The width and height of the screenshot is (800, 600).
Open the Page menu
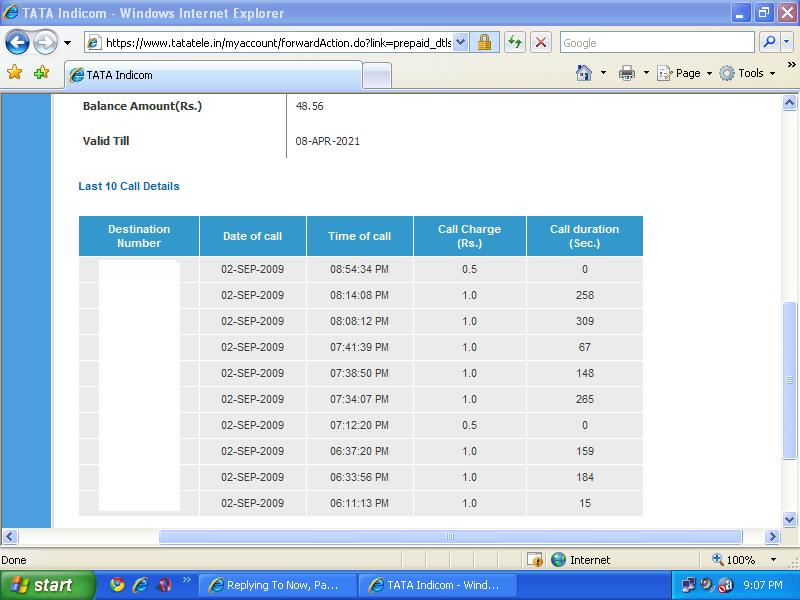point(684,73)
